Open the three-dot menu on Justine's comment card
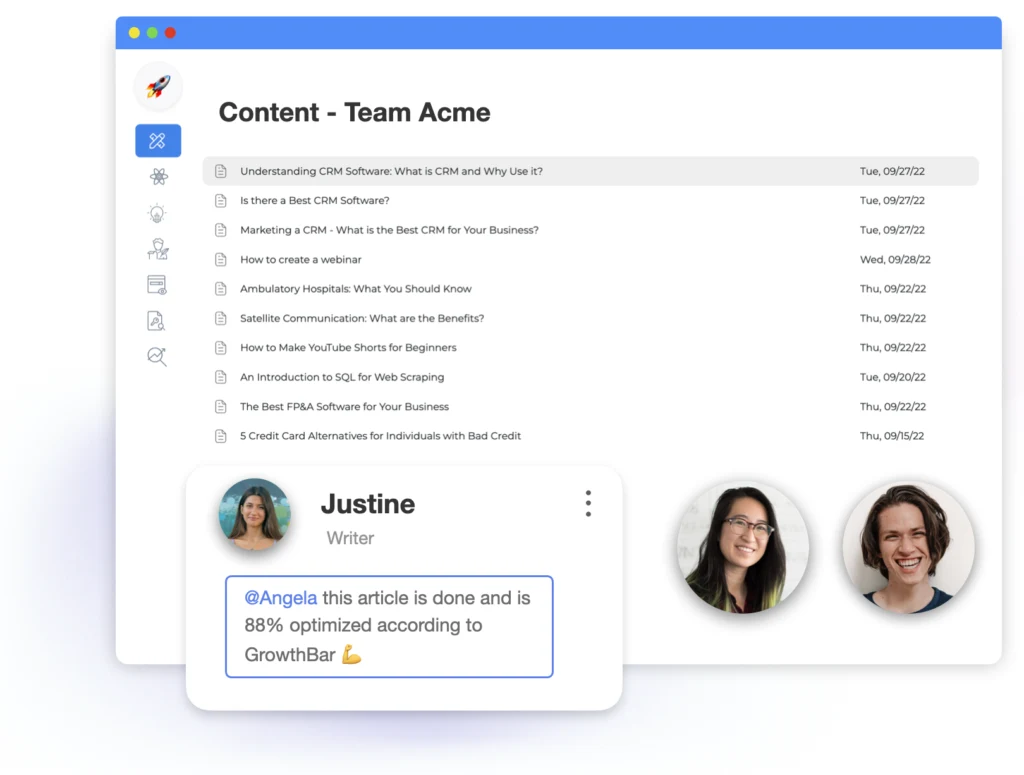Screen dimensions: 1024x775 pos(588,503)
